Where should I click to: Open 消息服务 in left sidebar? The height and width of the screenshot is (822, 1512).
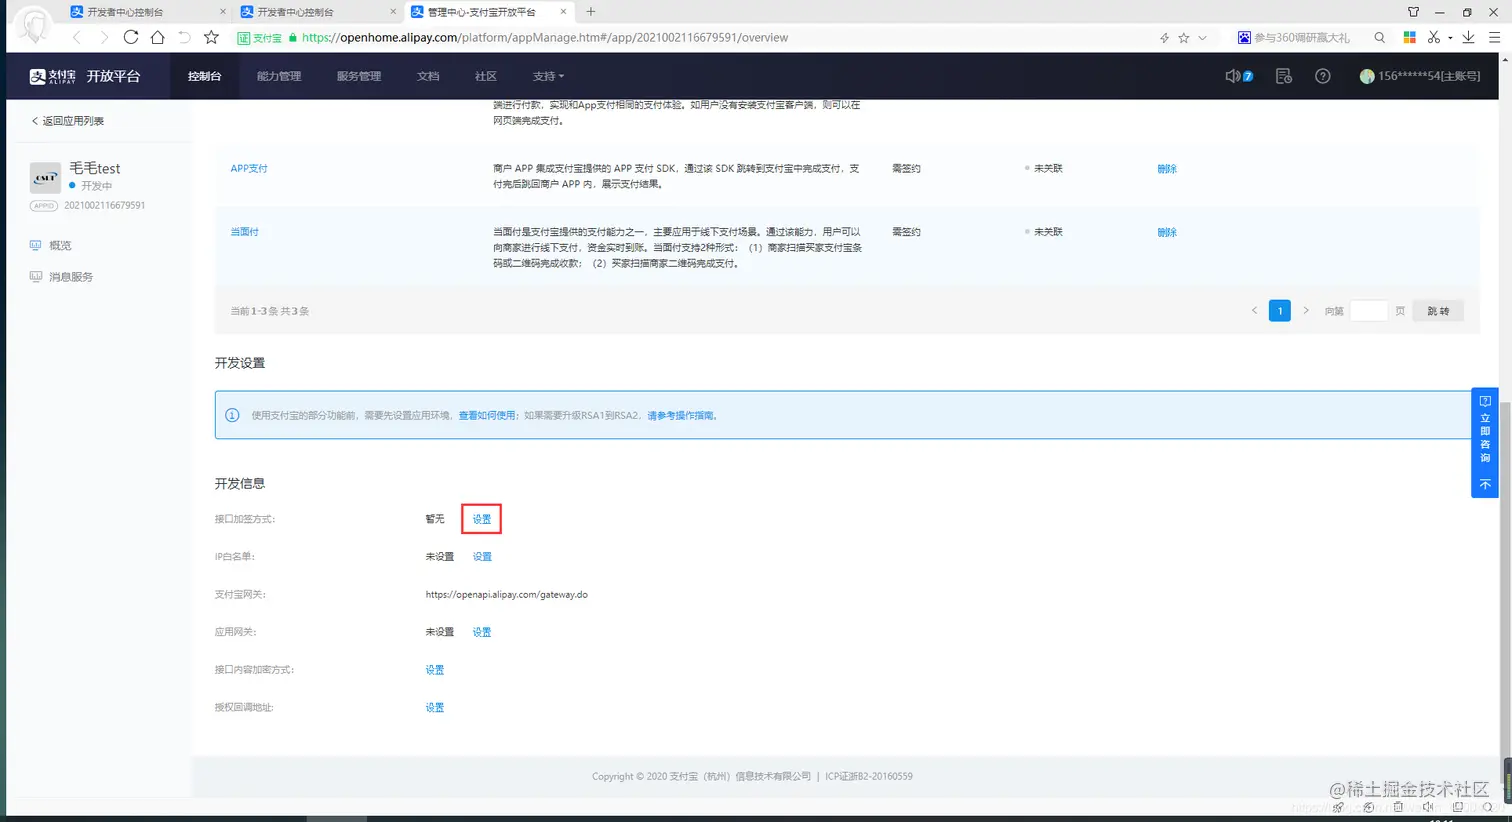pos(61,277)
